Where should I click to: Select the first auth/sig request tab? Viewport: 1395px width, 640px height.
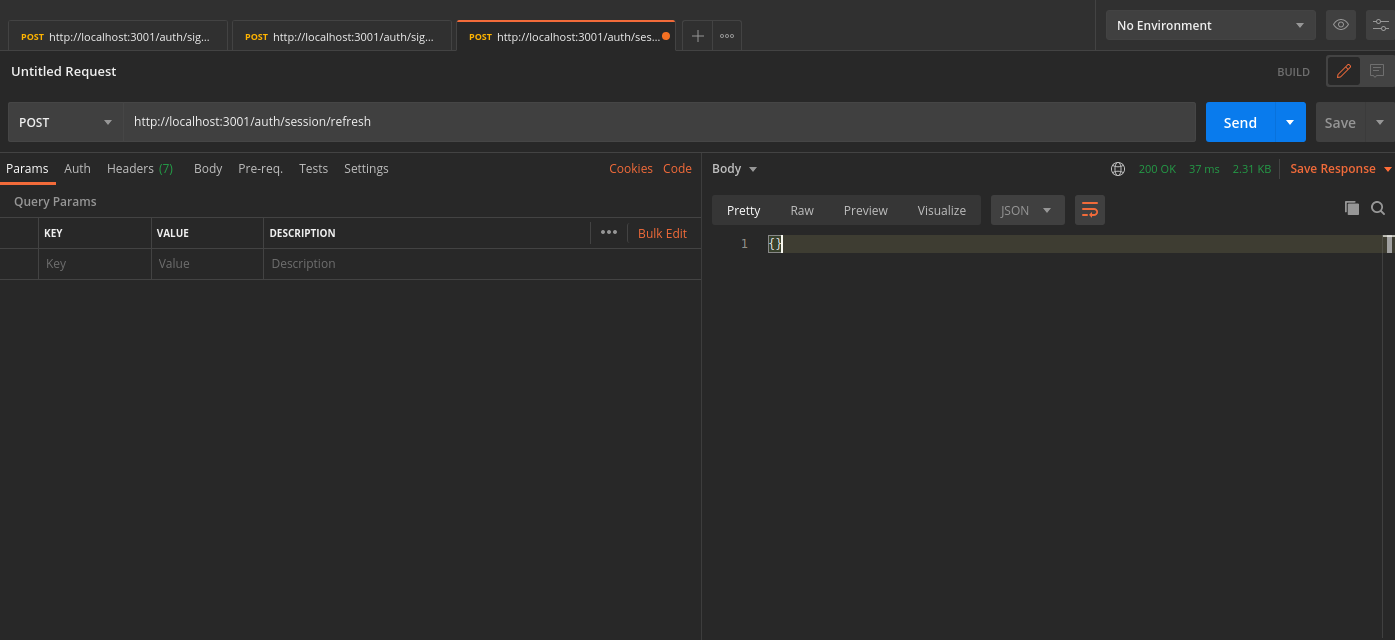pyautogui.click(x=117, y=36)
